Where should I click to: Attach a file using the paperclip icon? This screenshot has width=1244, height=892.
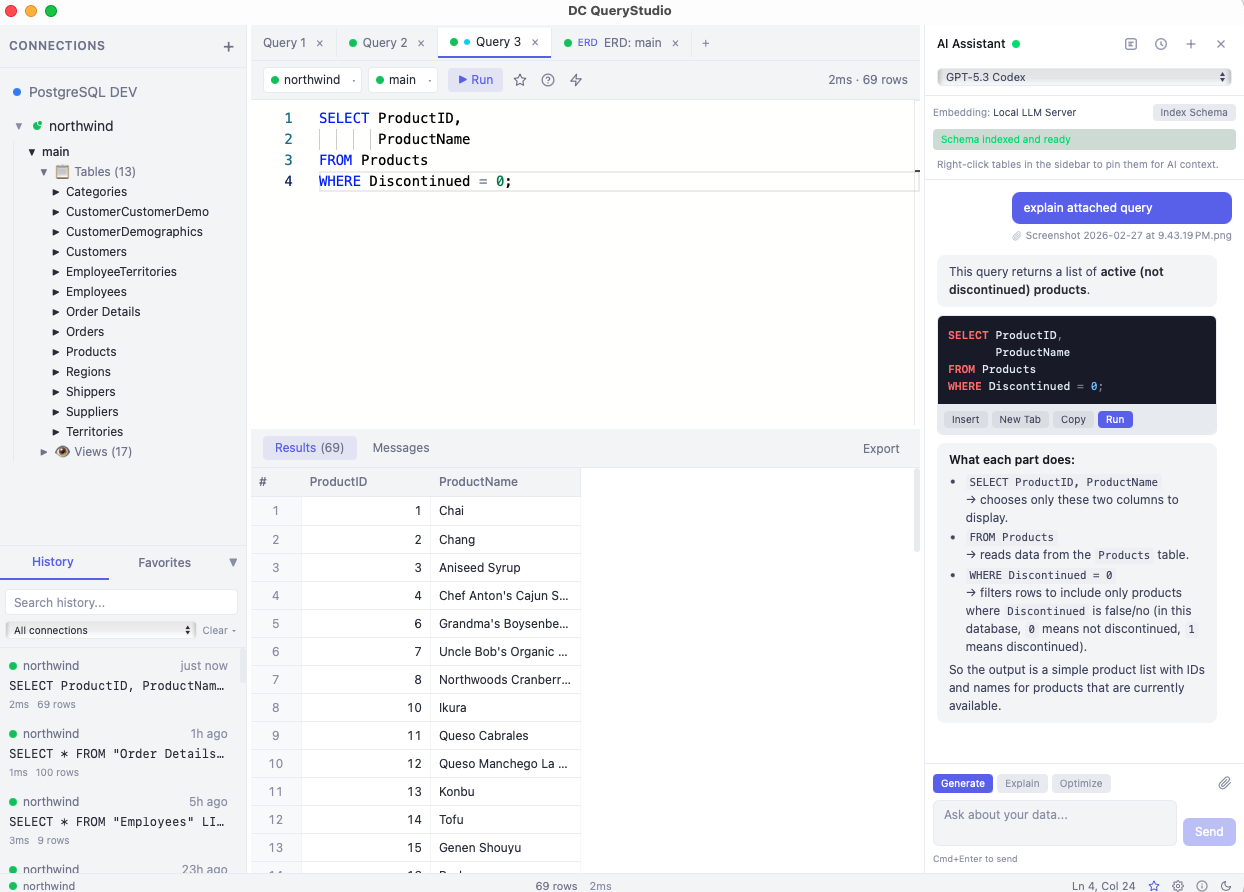pos(1224,782)
